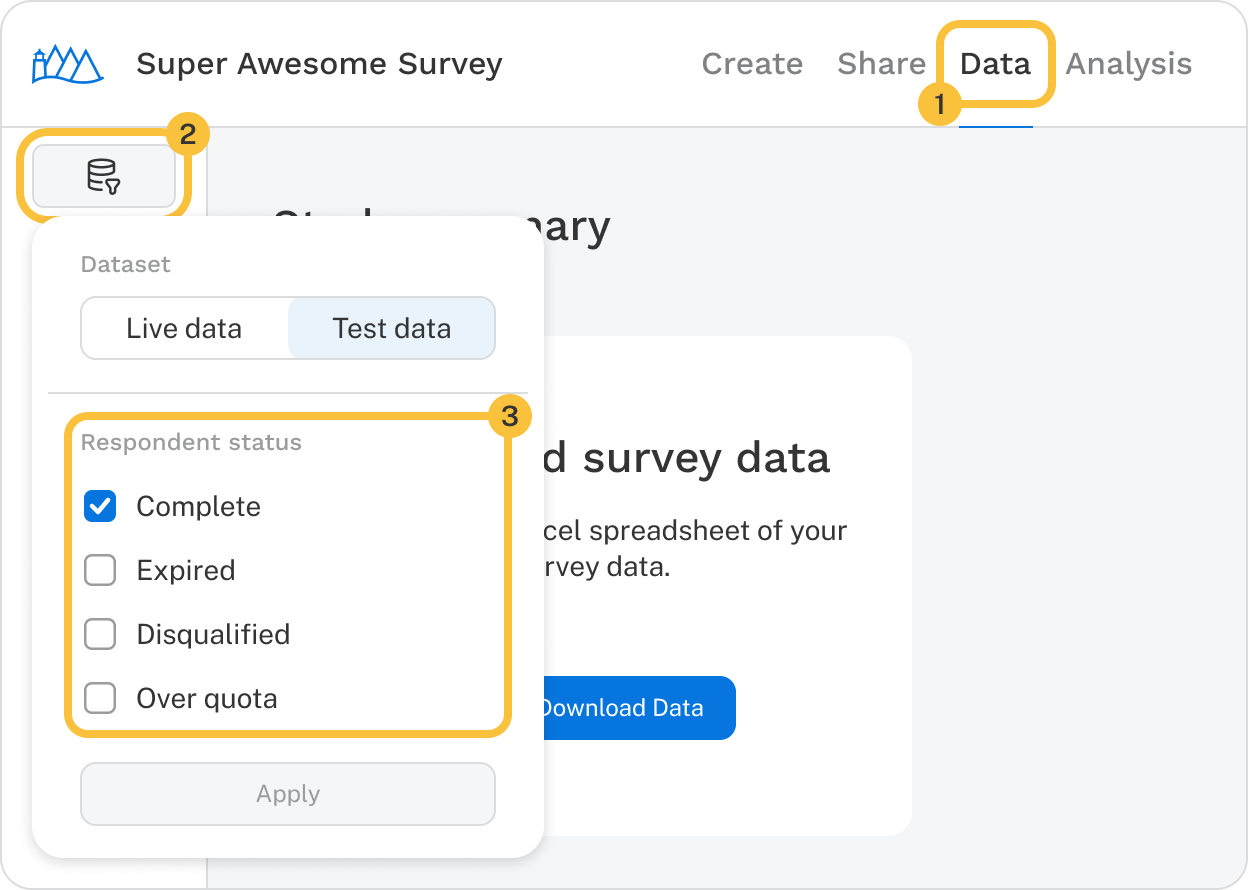Click the Super Awesome Survey title

tap(319, 64)
